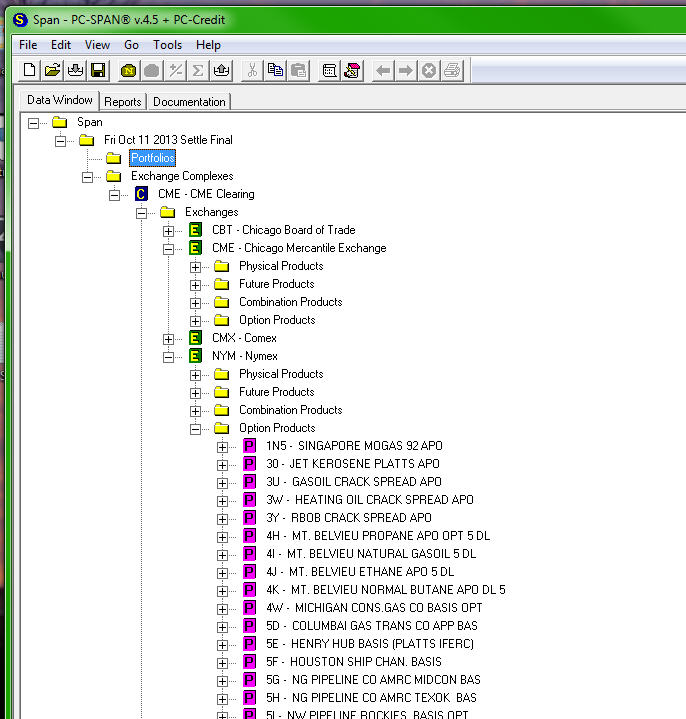Click the Sigma calculate toolbar icon

198,70
